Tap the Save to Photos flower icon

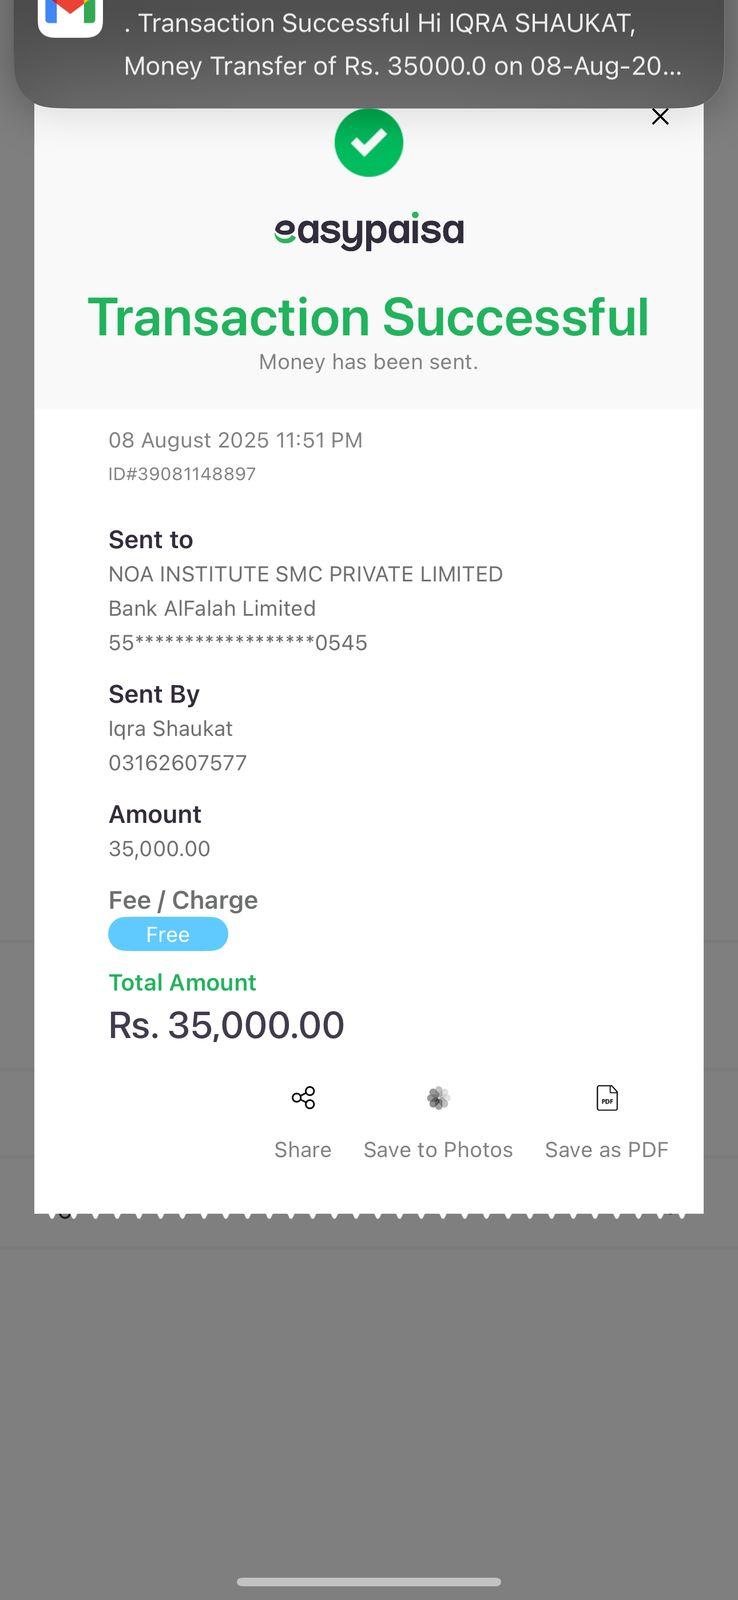pos(438,1098)
